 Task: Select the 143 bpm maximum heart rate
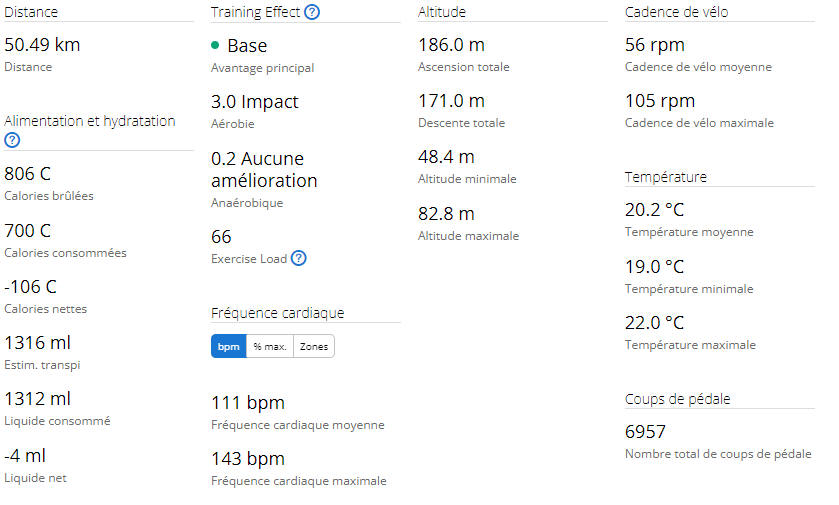tap(248, 458)
